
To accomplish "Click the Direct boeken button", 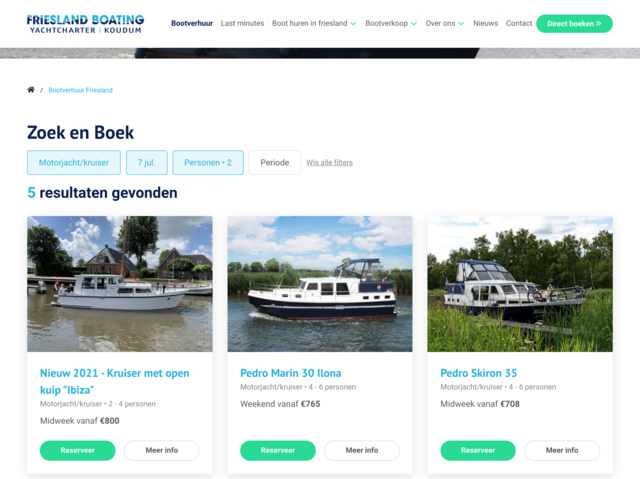I will click(x=574, y=24).
